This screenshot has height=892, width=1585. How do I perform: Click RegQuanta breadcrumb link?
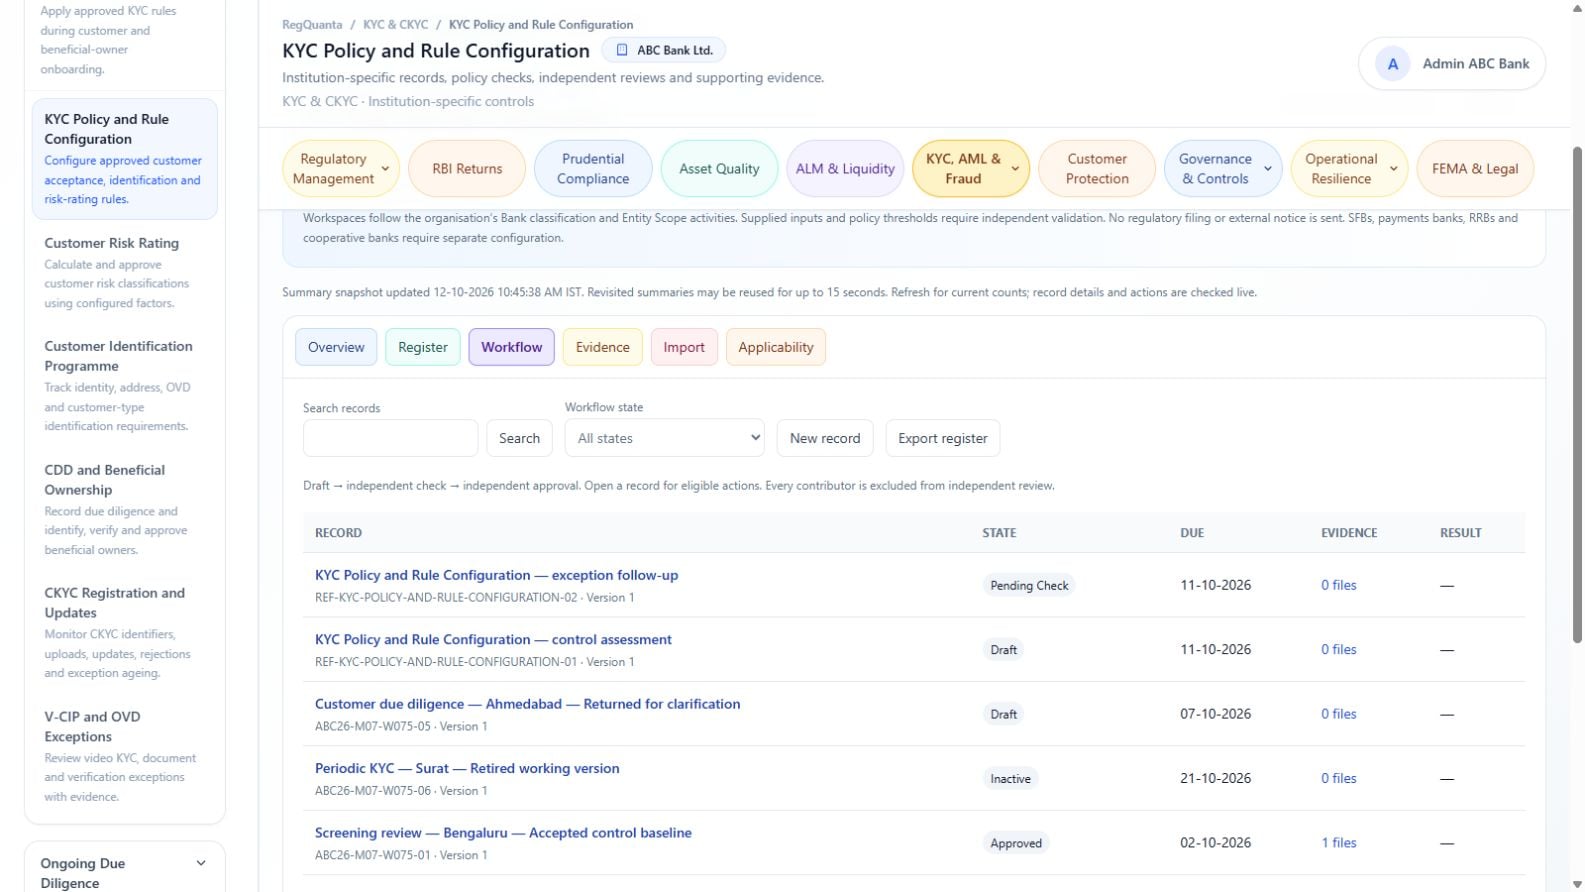pyautogui.click(x=312, y=25)
